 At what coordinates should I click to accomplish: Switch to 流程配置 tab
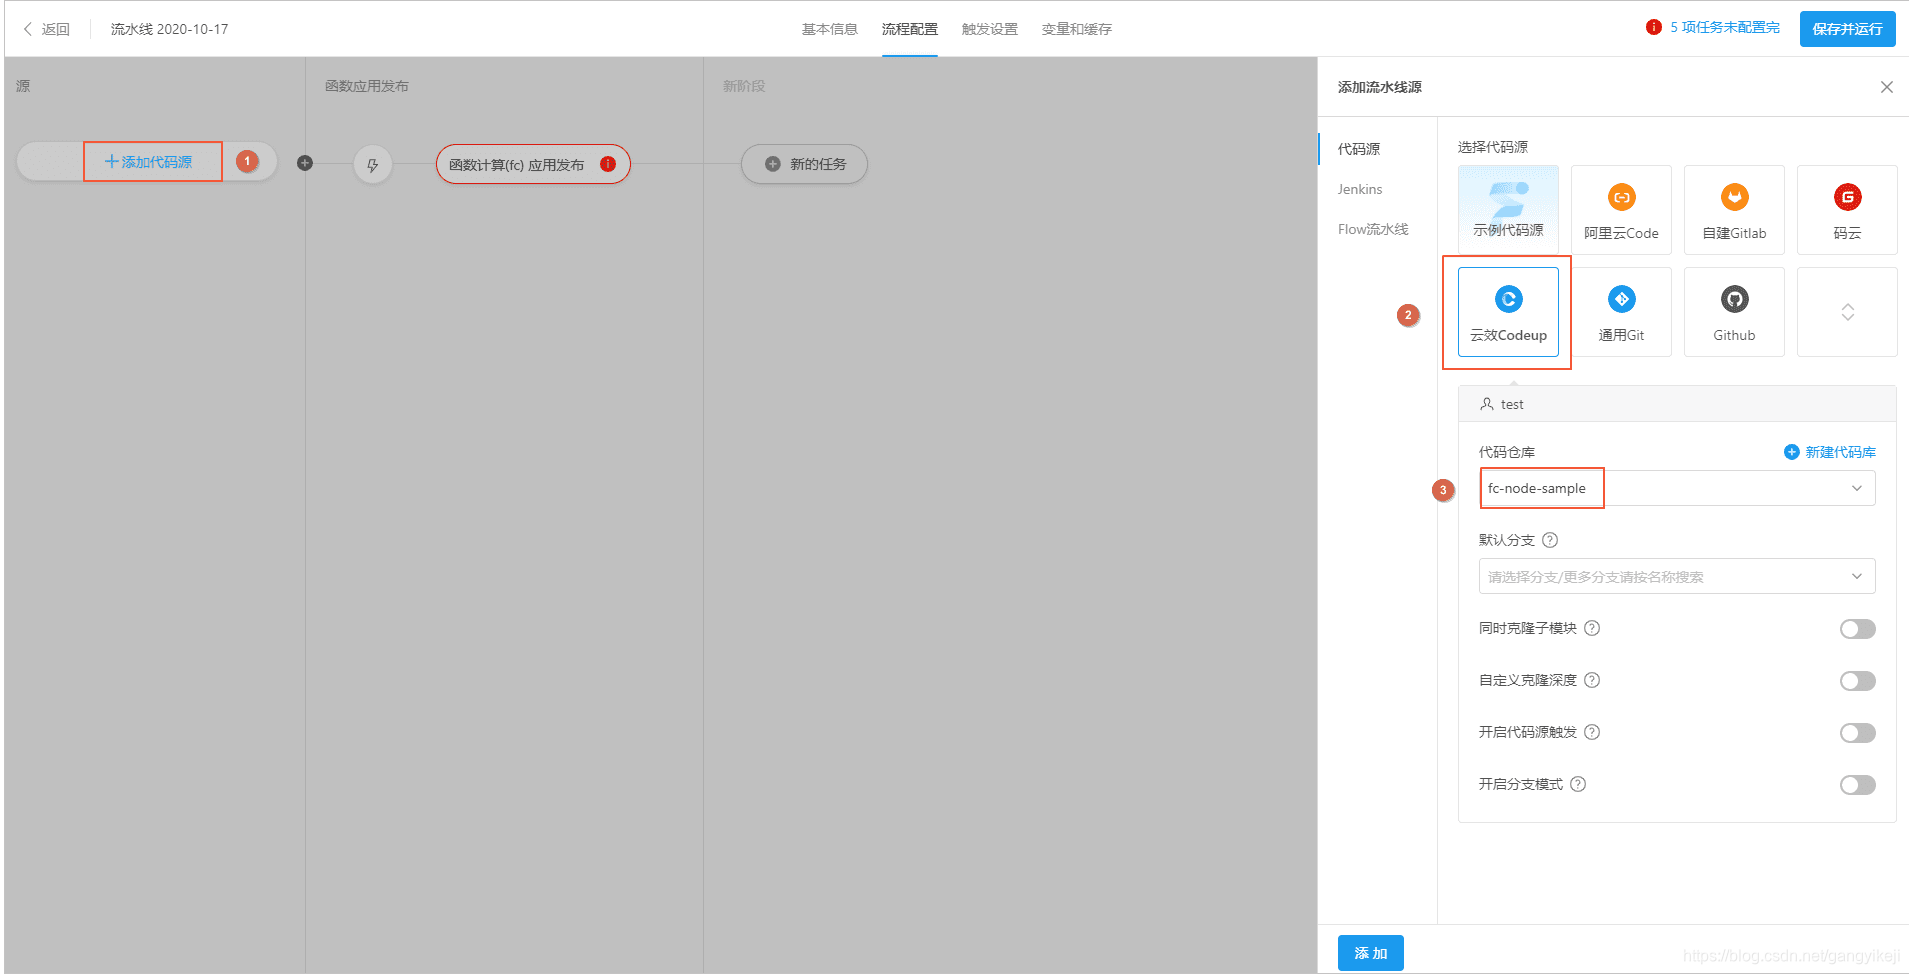point(909,29)
